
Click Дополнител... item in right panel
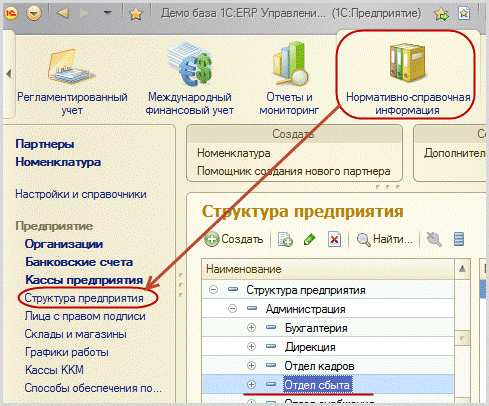click(455, 153)
